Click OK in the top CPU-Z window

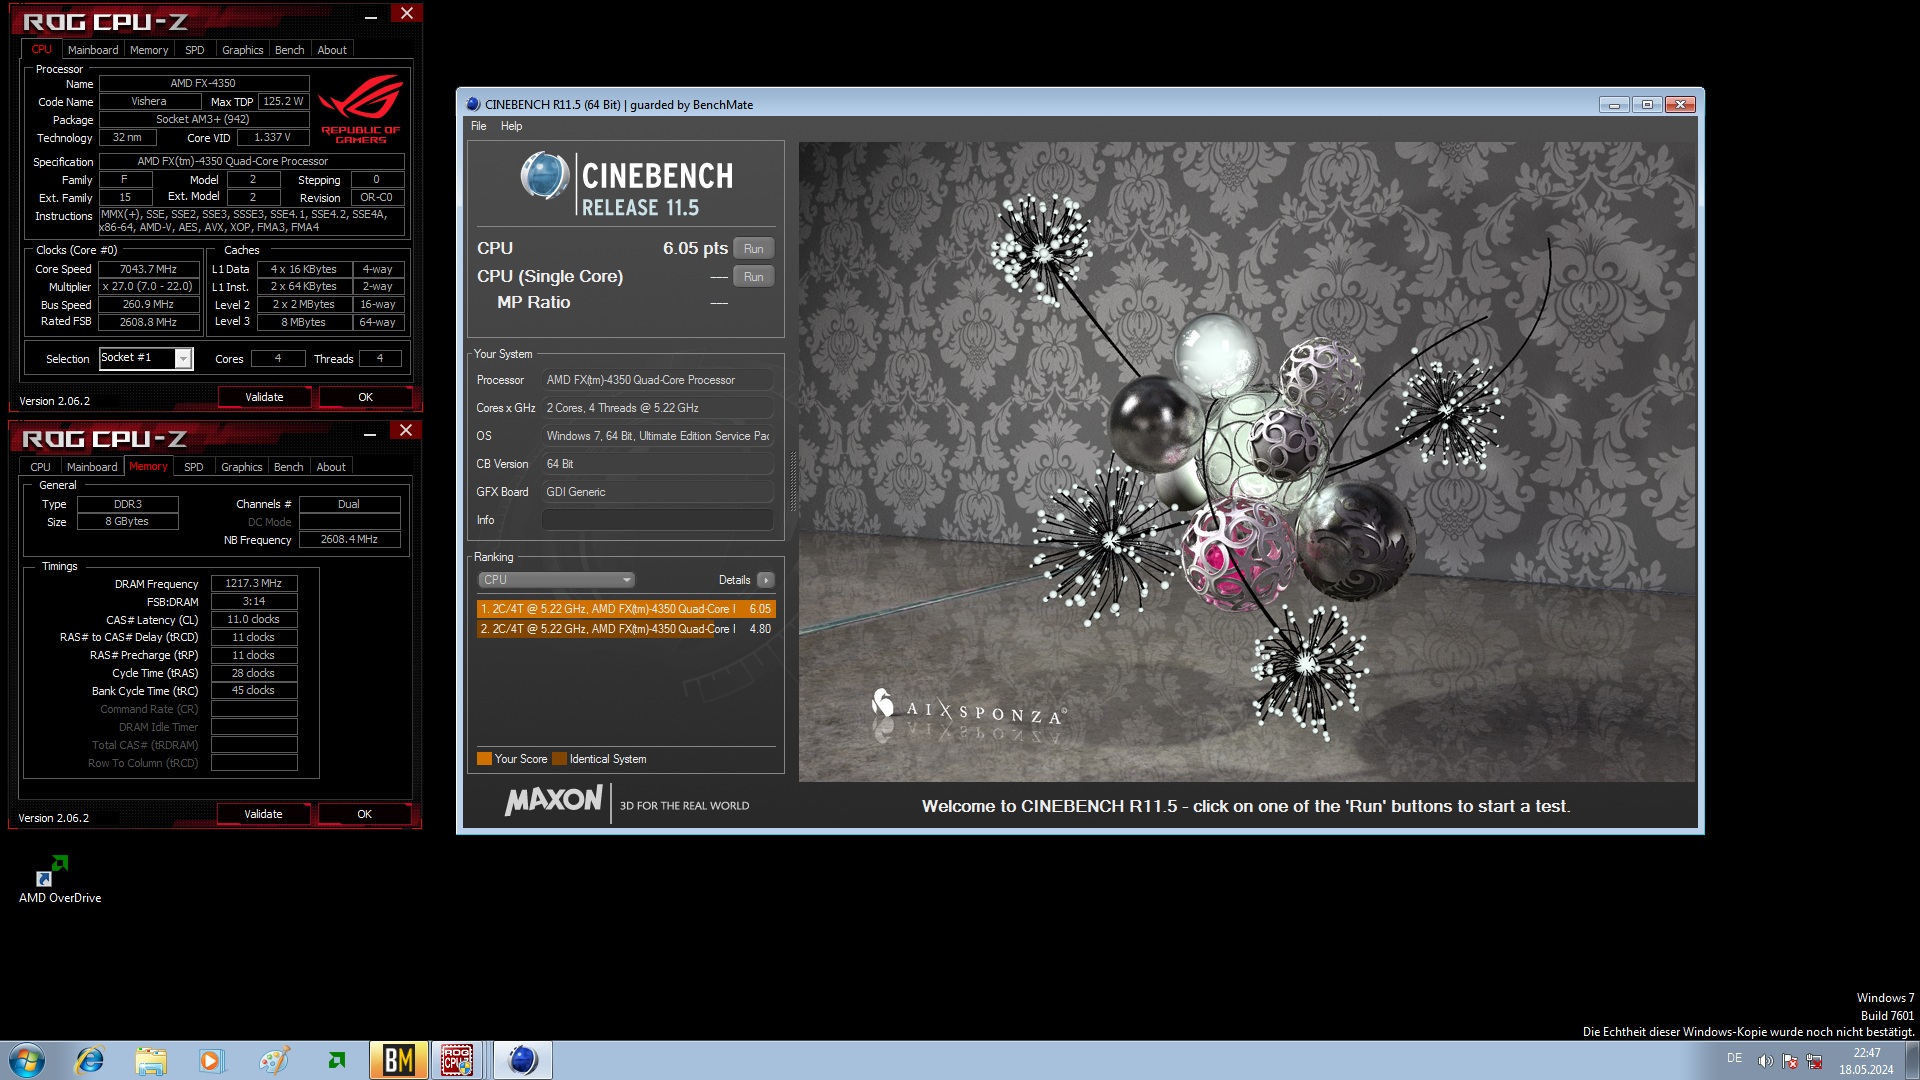tap(365, 397)
